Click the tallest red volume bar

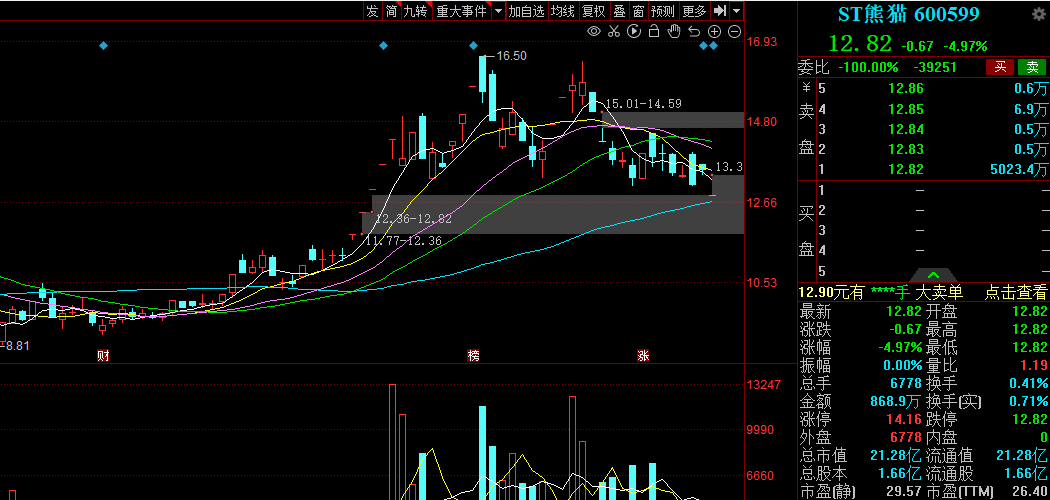tap(392, 442)
